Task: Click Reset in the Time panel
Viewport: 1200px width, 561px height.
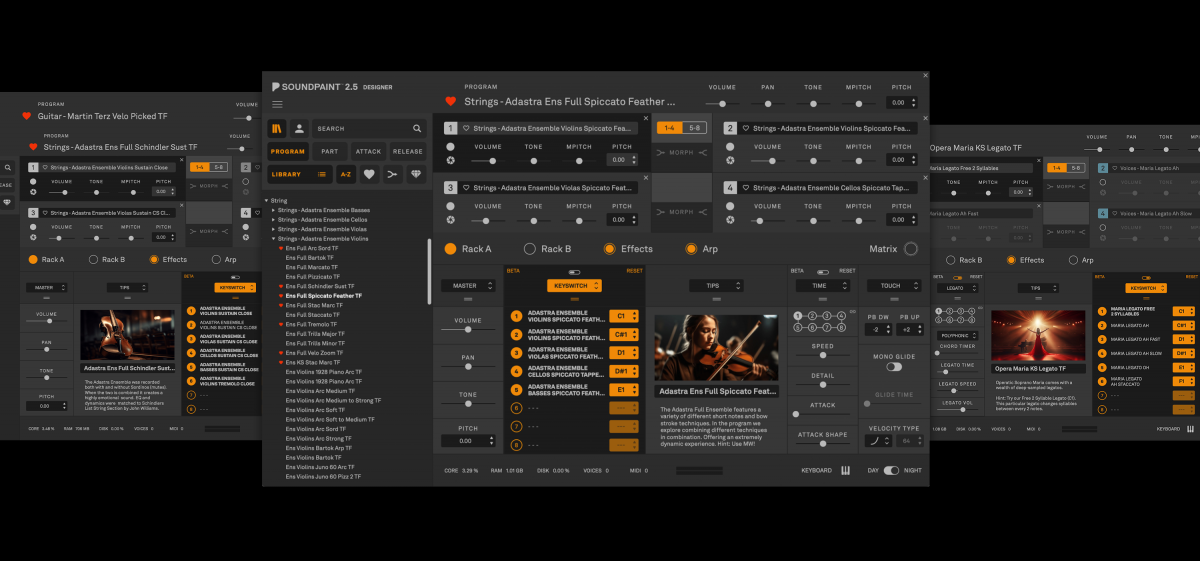Action: pos(847,271)
